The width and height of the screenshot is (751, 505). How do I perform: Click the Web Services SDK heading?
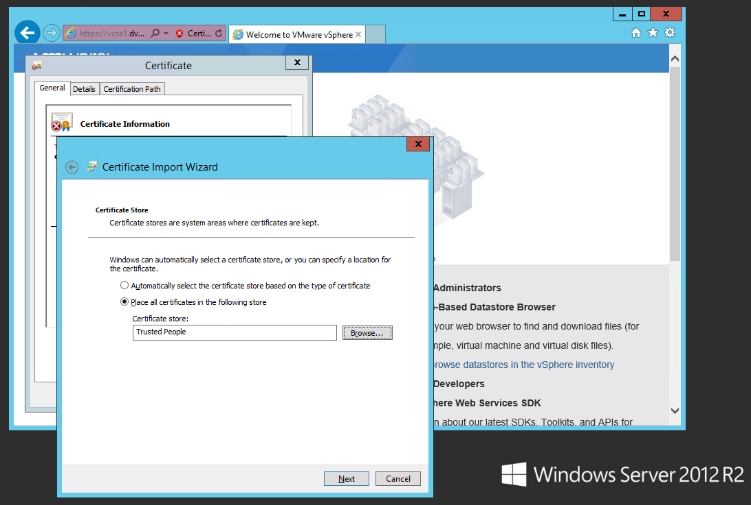click(486, 403)
